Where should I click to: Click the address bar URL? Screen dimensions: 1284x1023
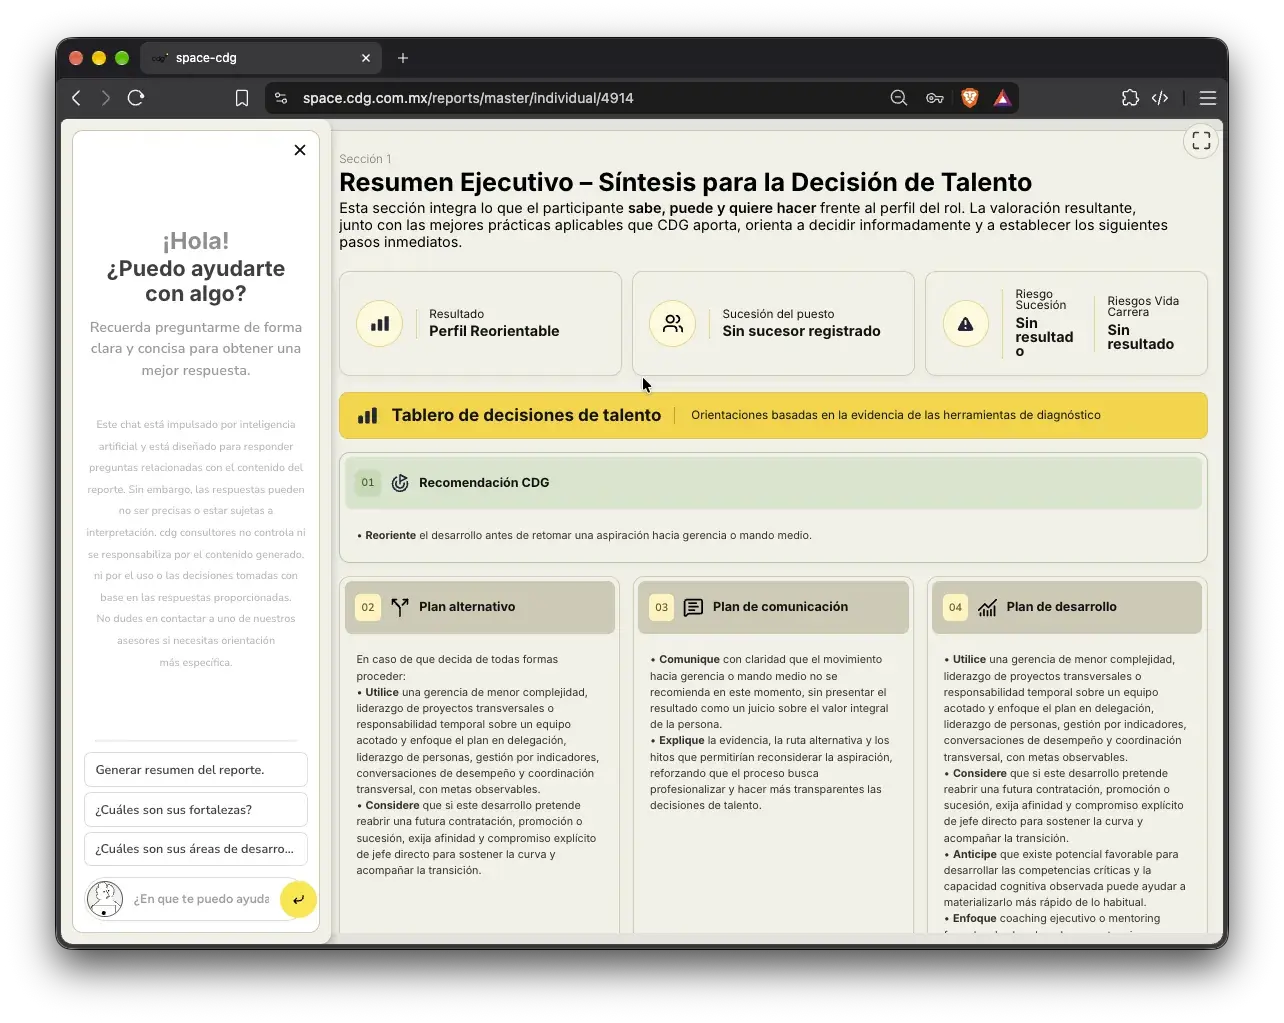point(468,98)
